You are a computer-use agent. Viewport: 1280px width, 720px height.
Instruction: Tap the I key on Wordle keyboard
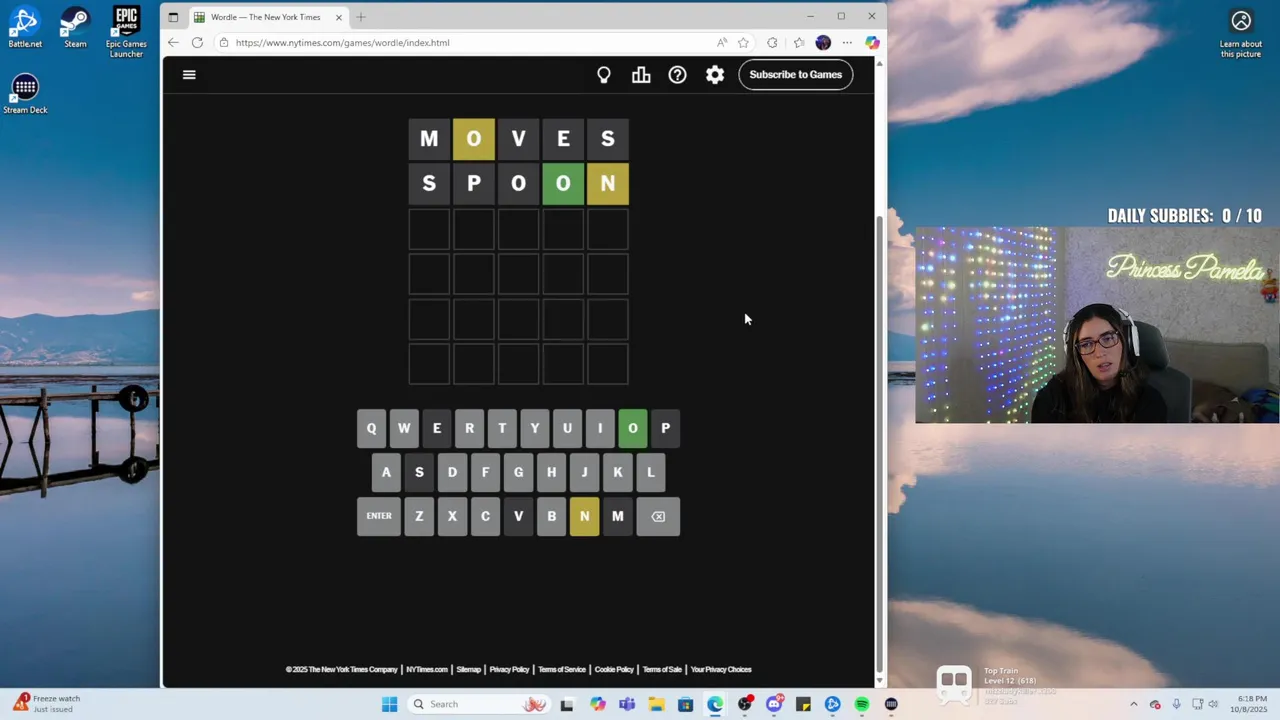(x=600, y=428)
